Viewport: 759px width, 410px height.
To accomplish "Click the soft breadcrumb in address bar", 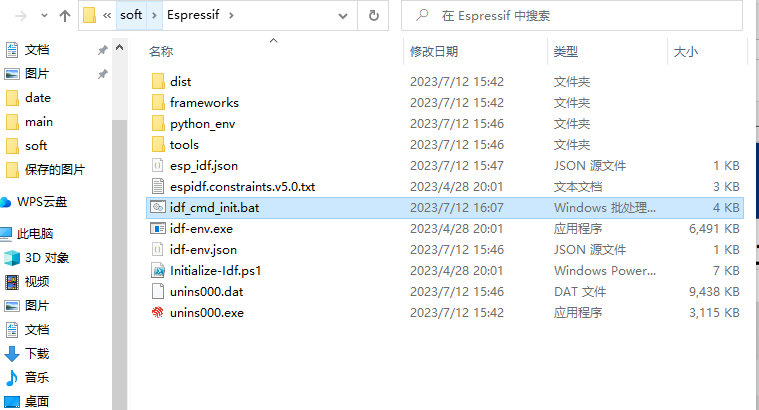I will 131,15.
